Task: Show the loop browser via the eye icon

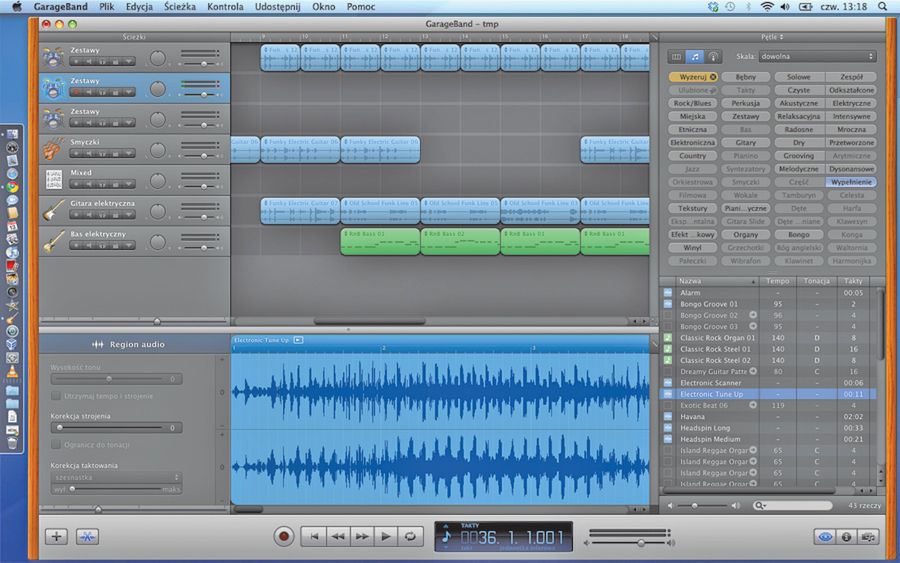Action: click(825, 536)
